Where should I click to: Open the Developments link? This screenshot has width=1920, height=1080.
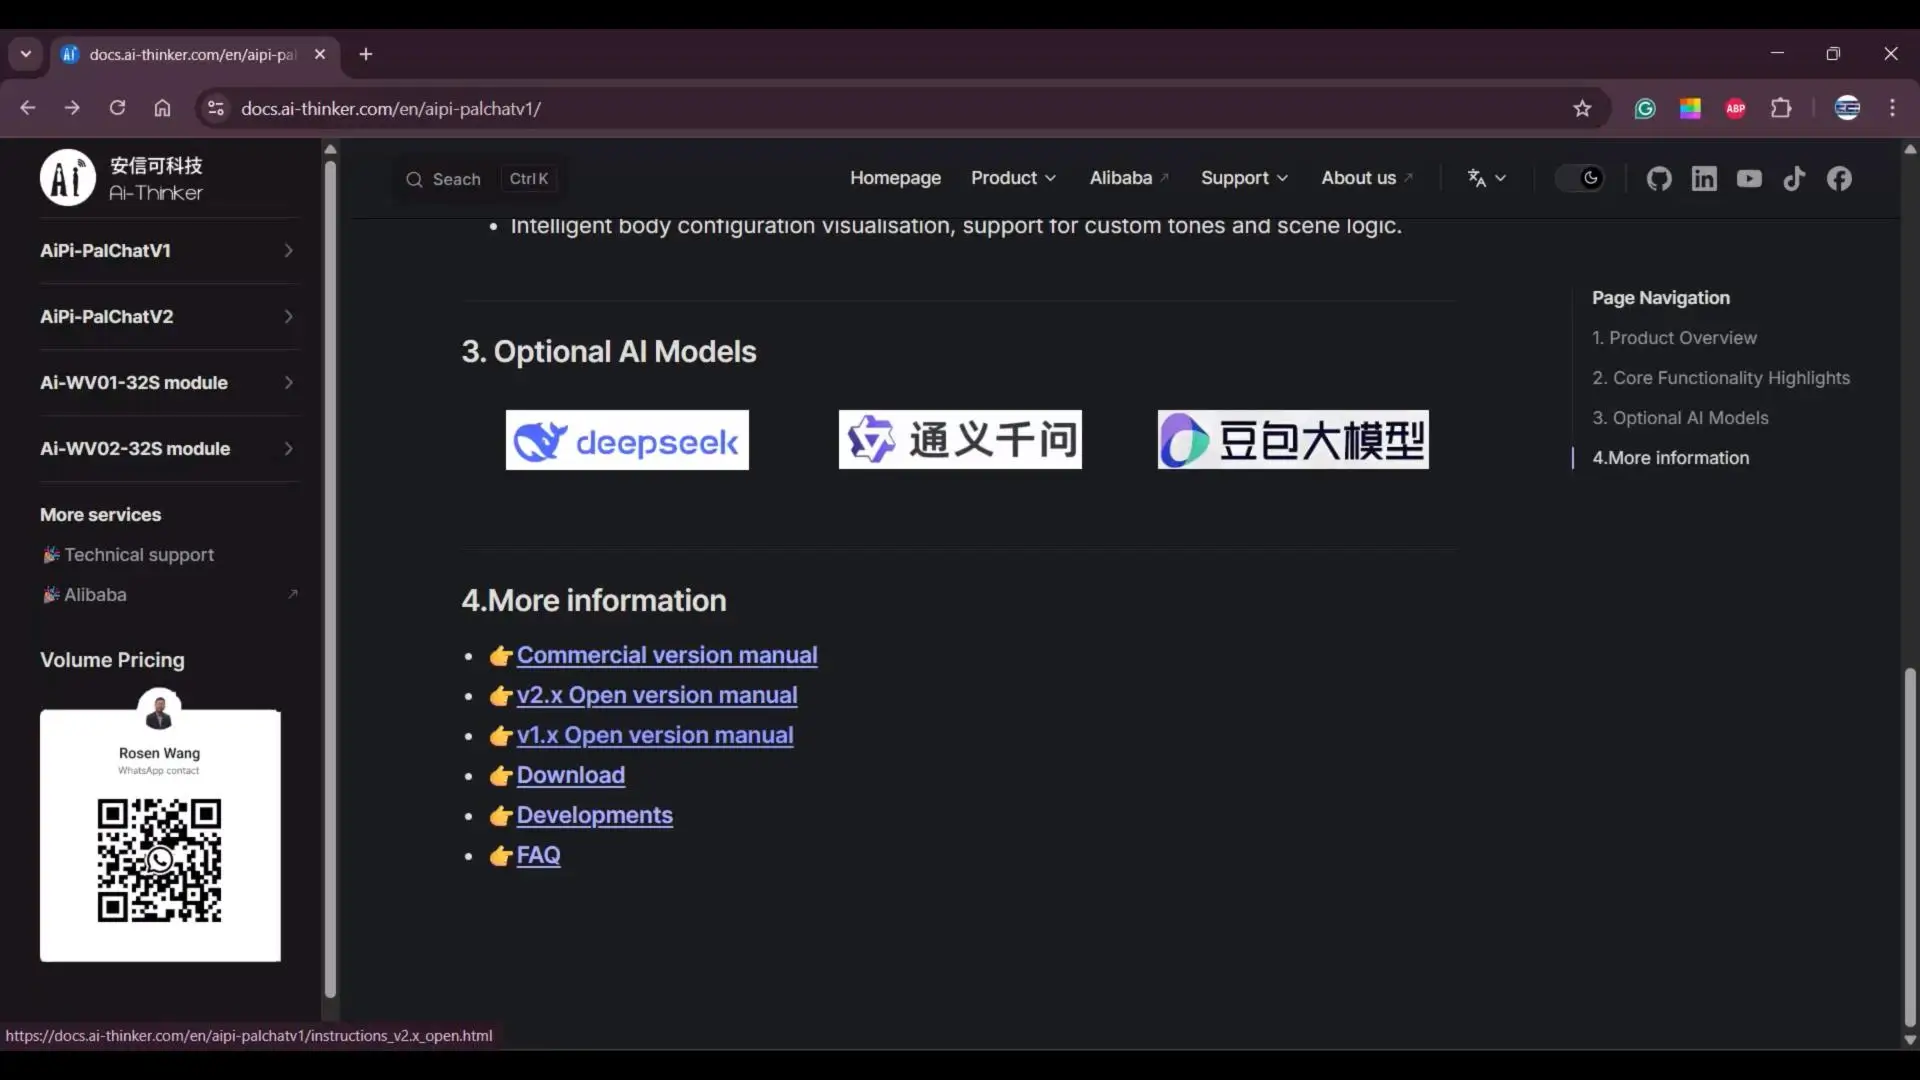(595, 815)
